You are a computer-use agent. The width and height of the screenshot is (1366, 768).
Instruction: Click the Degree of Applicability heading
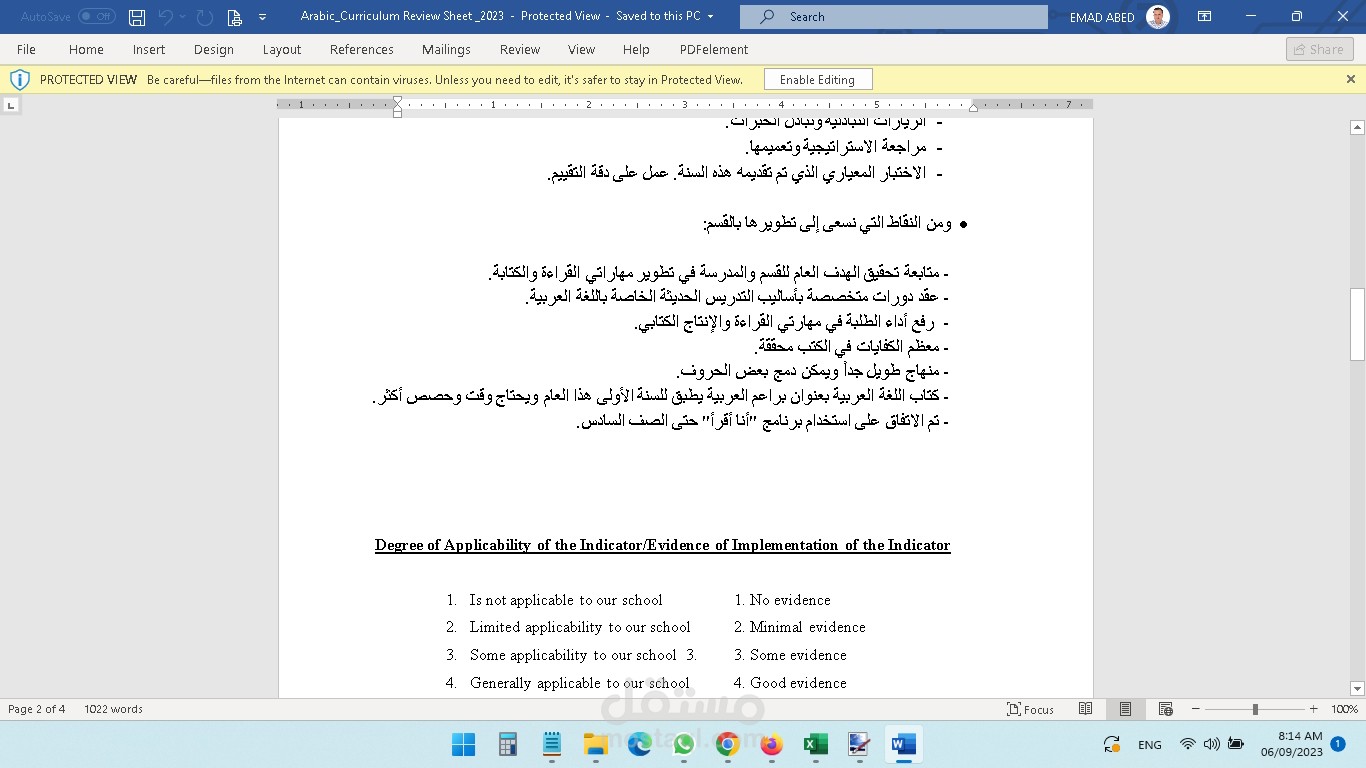tap(662, 545)
